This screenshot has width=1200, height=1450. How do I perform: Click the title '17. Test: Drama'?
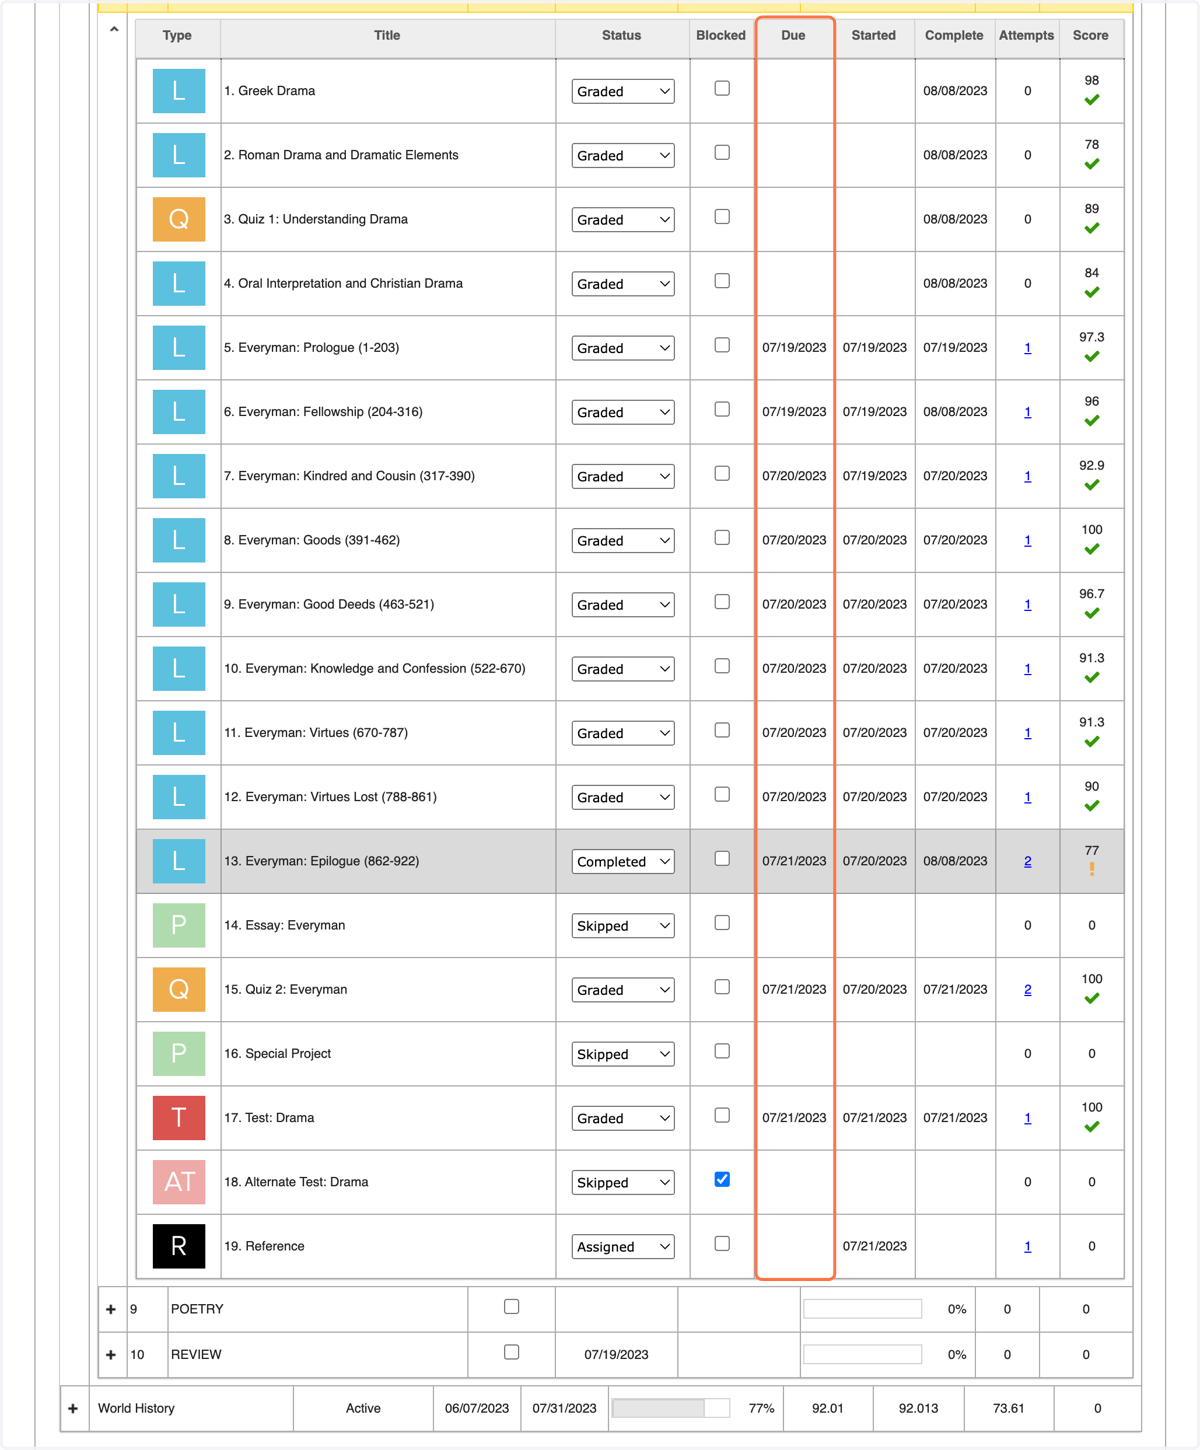(x=269, y=1118)
